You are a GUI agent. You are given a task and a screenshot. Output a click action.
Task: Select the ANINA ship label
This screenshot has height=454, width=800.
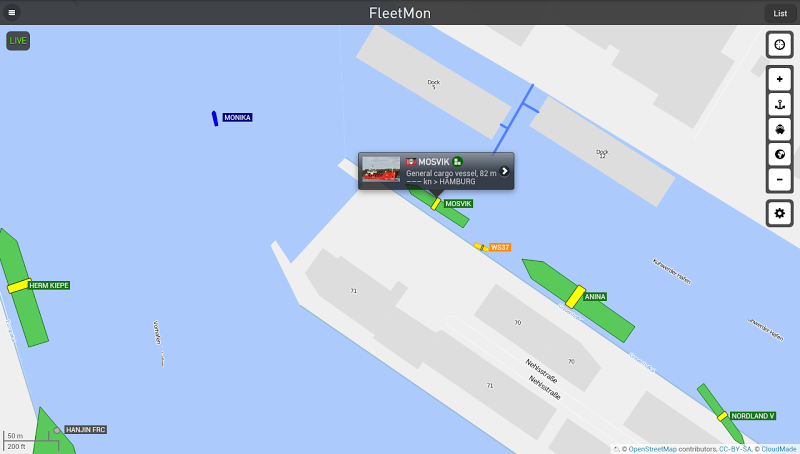595,297
